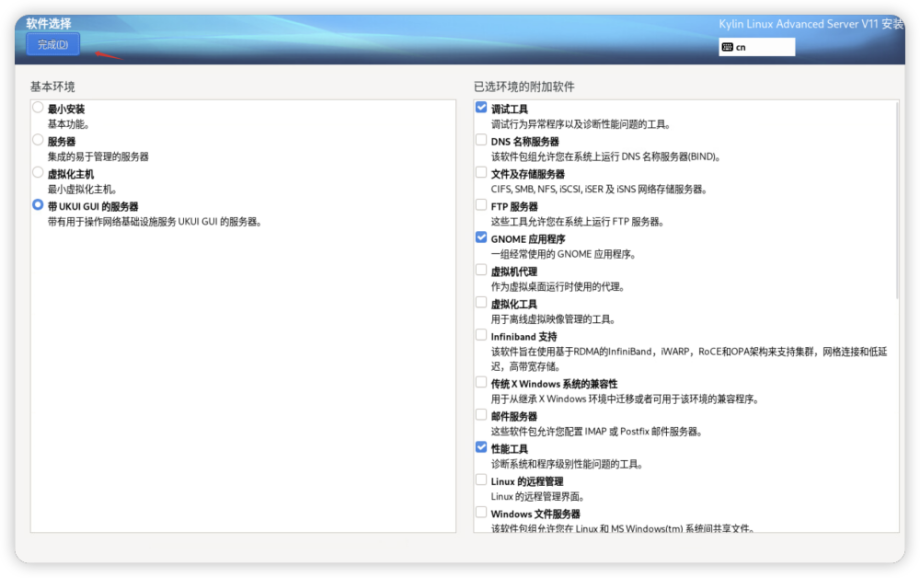Click description mentioning DNS 名称服务器(BIND)

coord(606,157)
